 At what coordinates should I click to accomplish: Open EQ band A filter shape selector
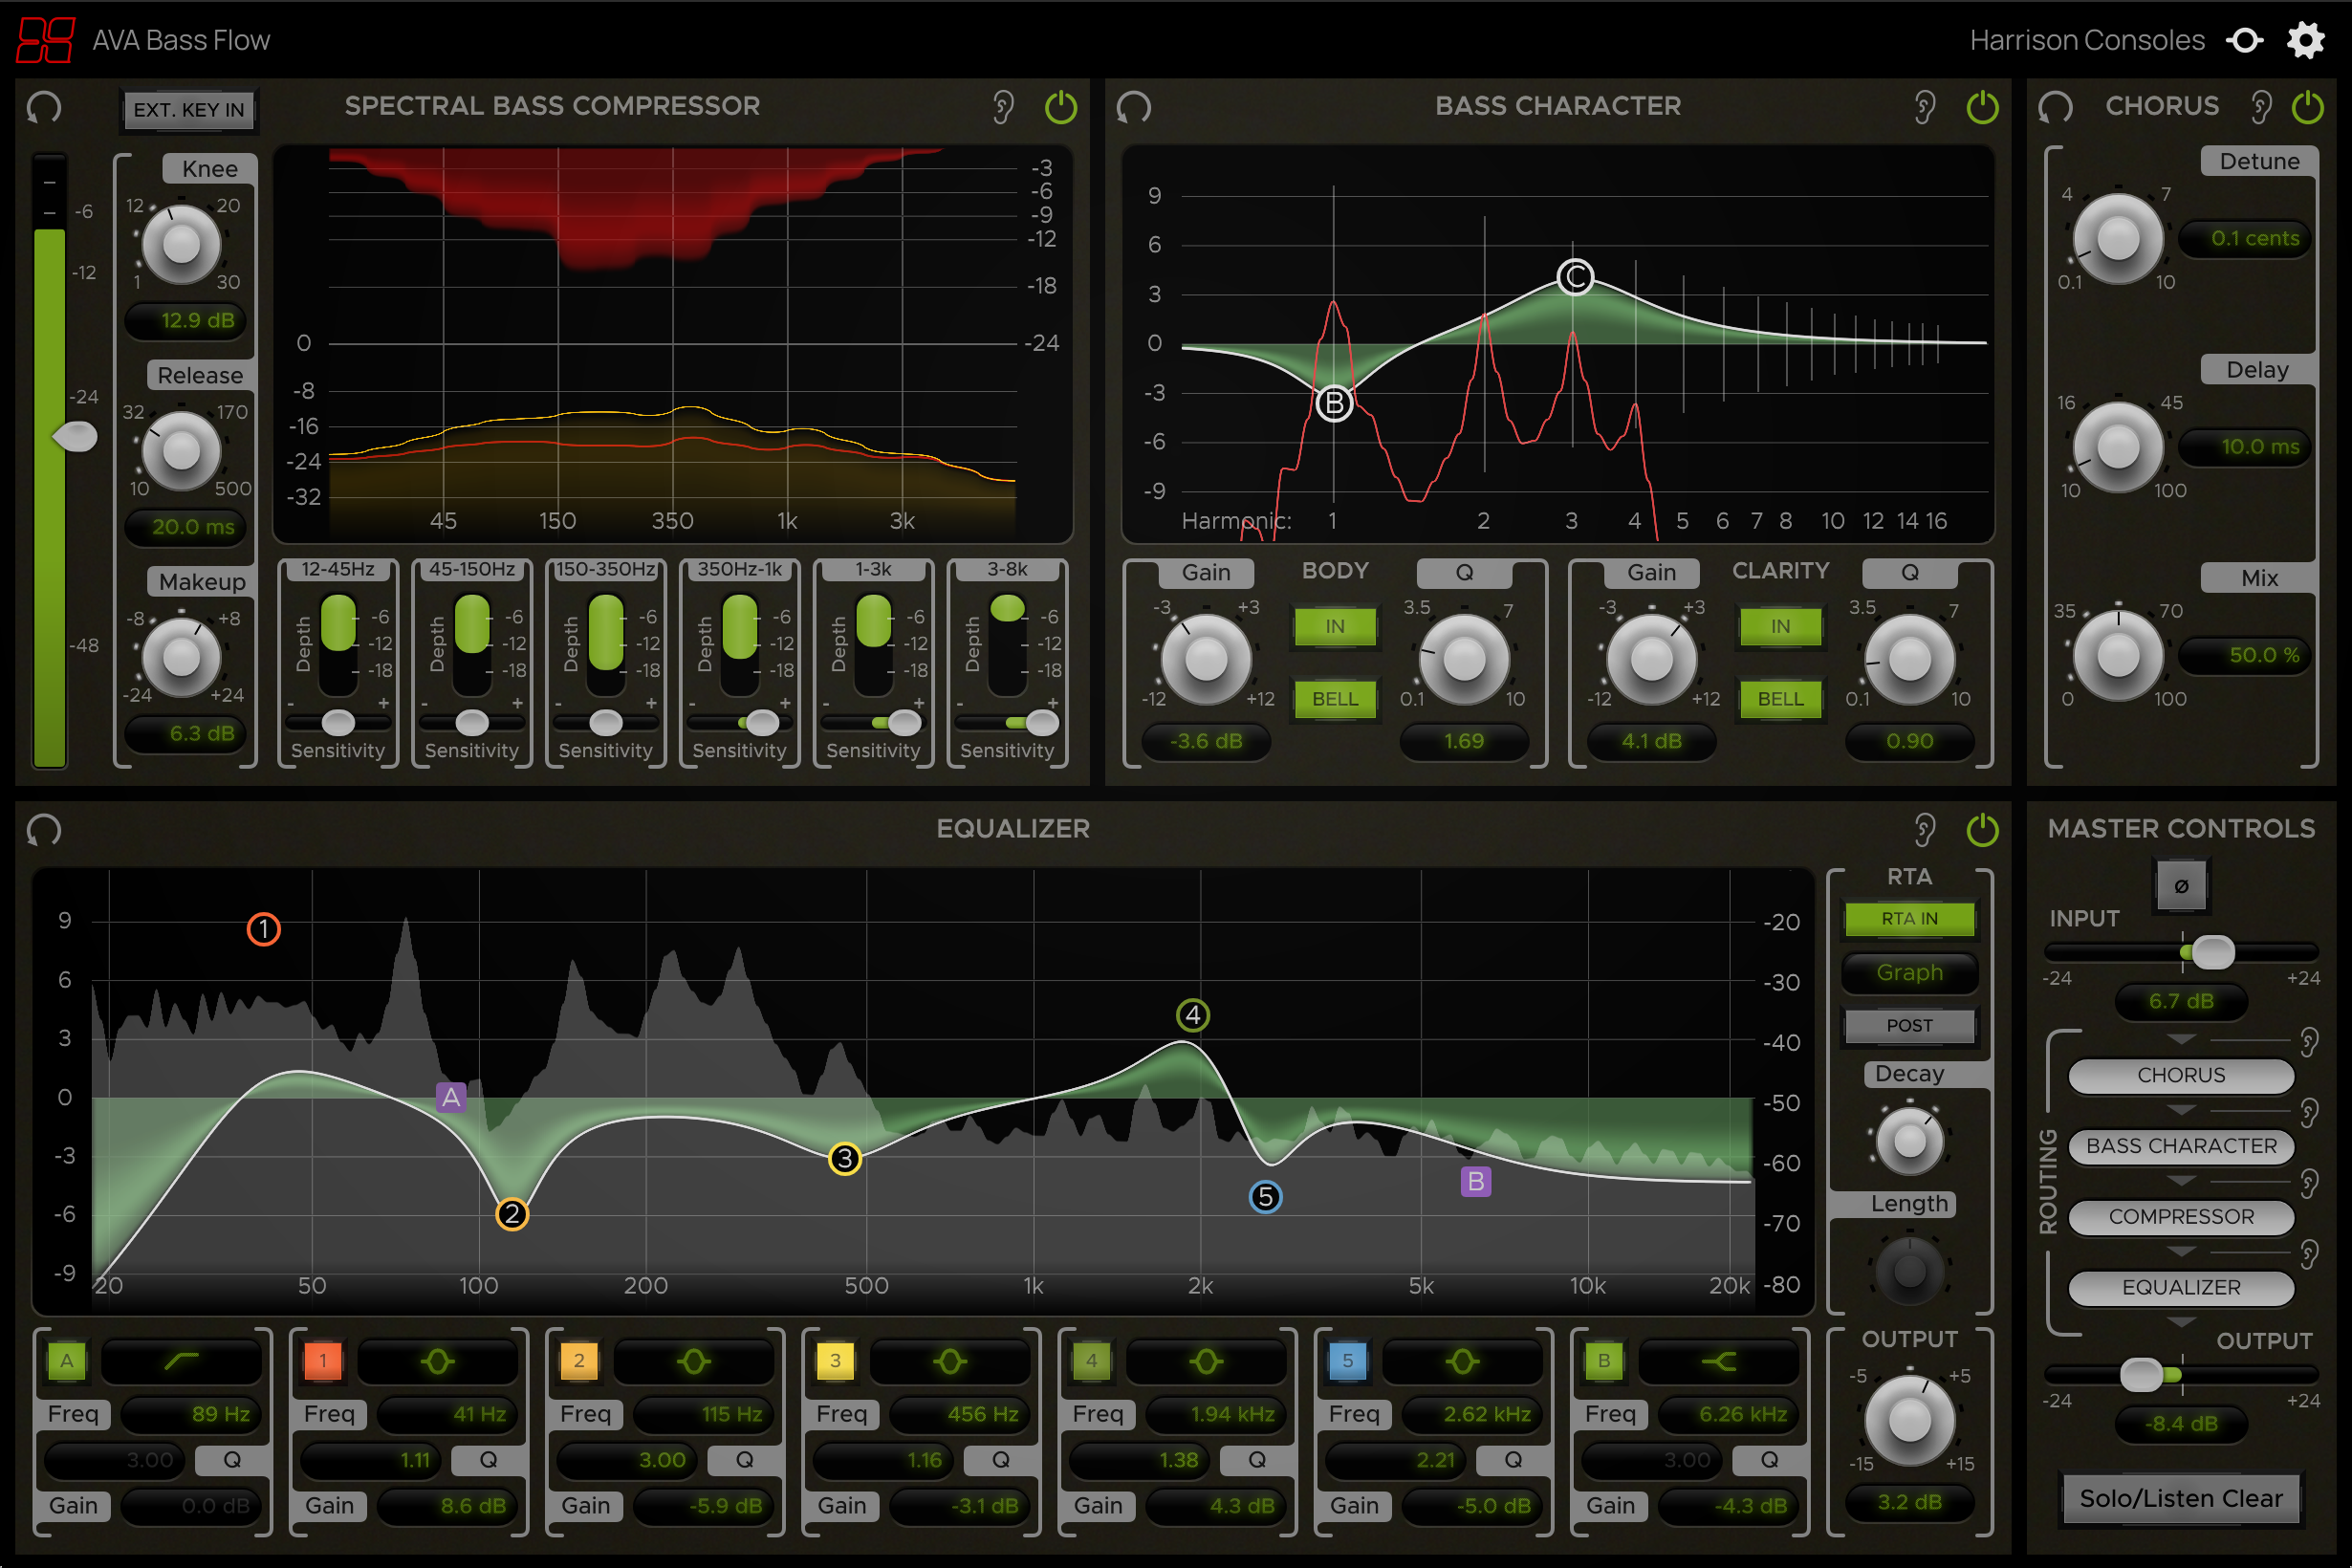[181, 1361]
